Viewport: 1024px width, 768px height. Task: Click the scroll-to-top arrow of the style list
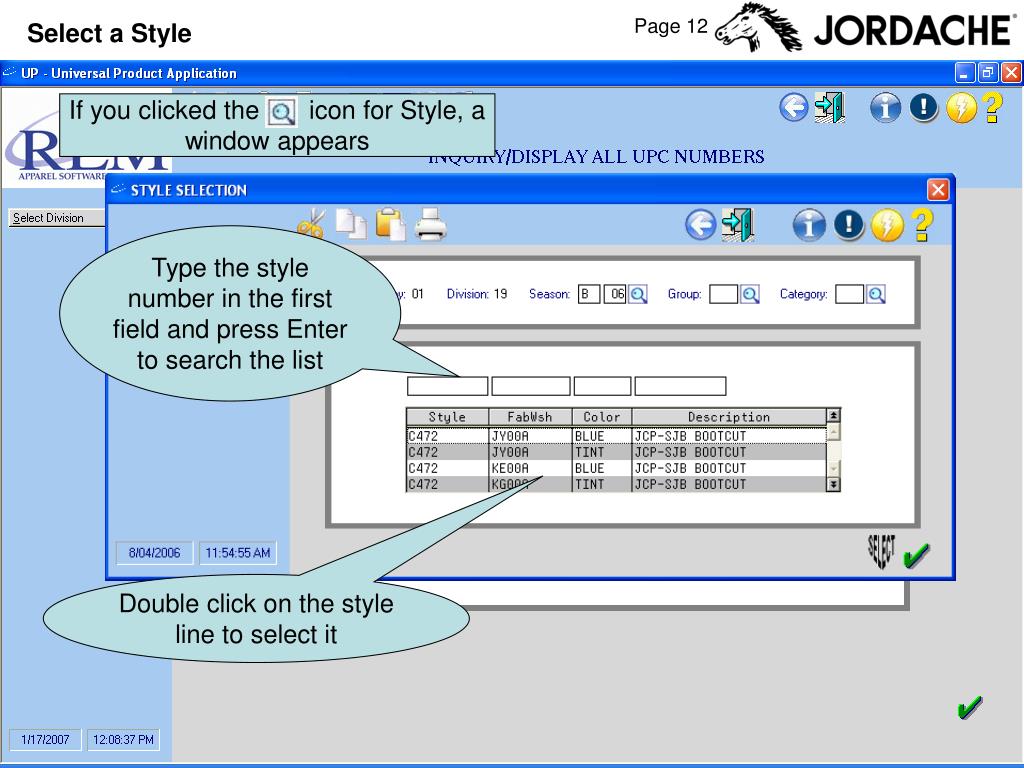(x=833, y=415)
